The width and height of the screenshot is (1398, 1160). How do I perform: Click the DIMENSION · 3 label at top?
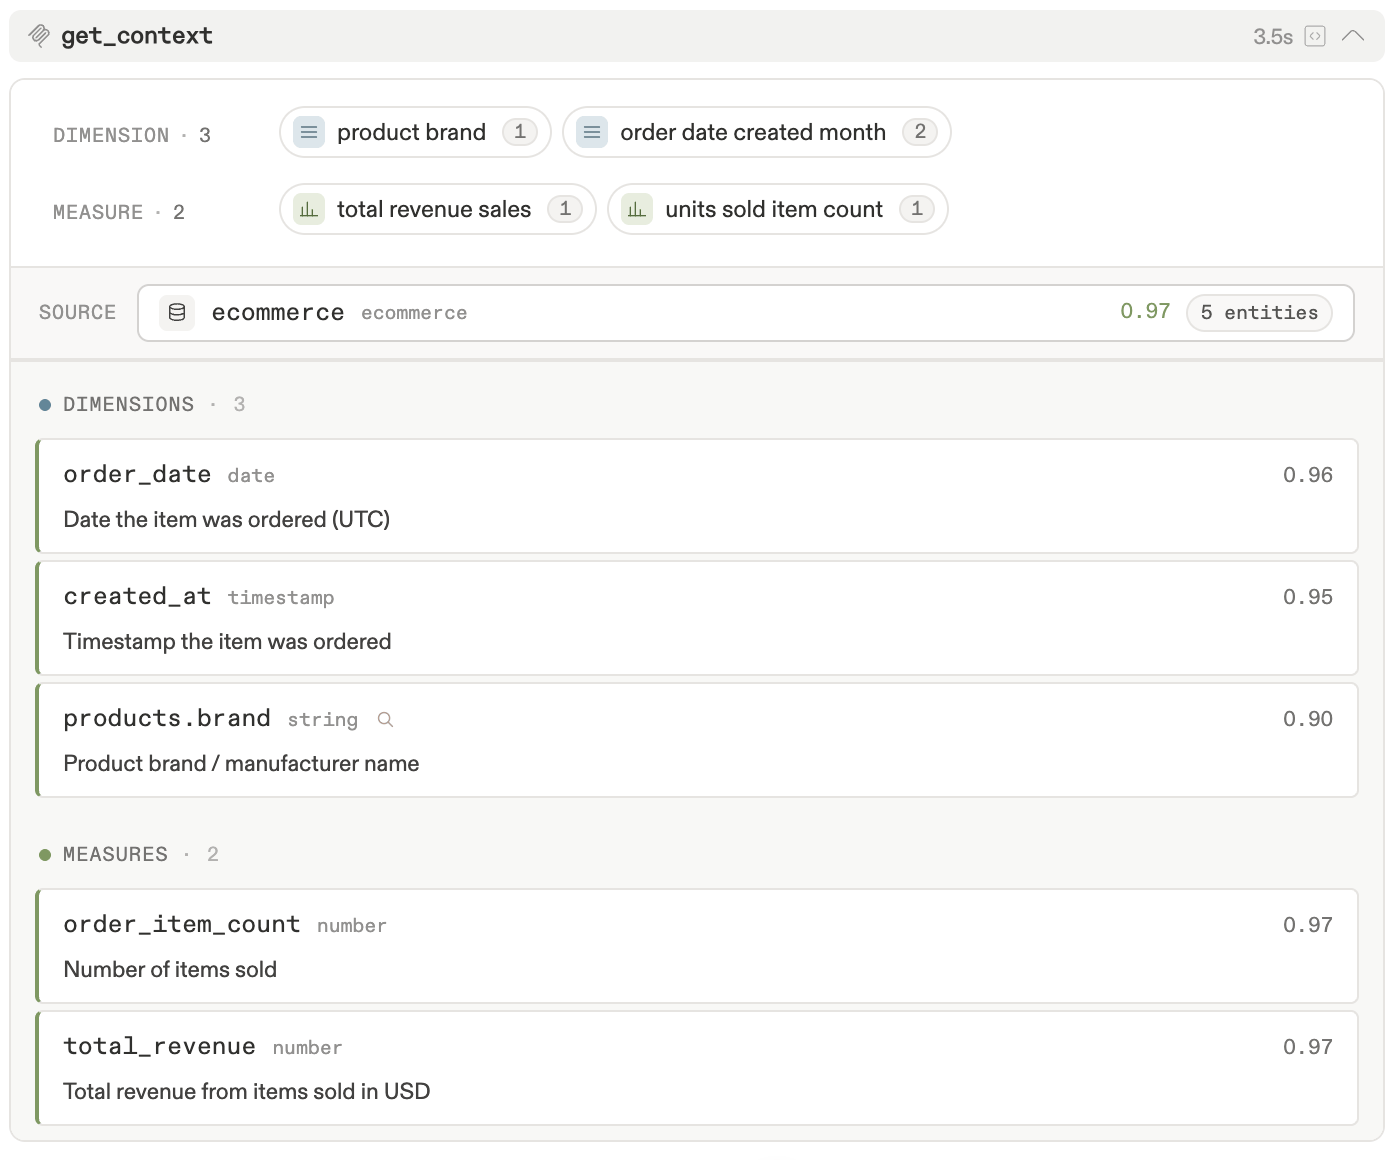coord(132,136)
